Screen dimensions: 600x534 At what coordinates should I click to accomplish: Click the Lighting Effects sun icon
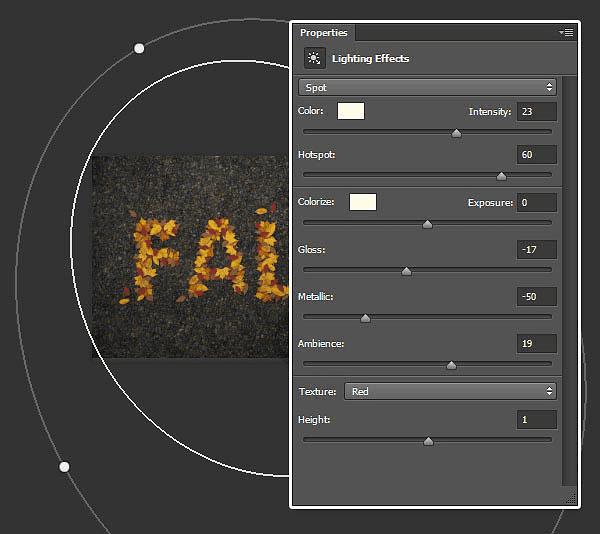pos(315,58)
